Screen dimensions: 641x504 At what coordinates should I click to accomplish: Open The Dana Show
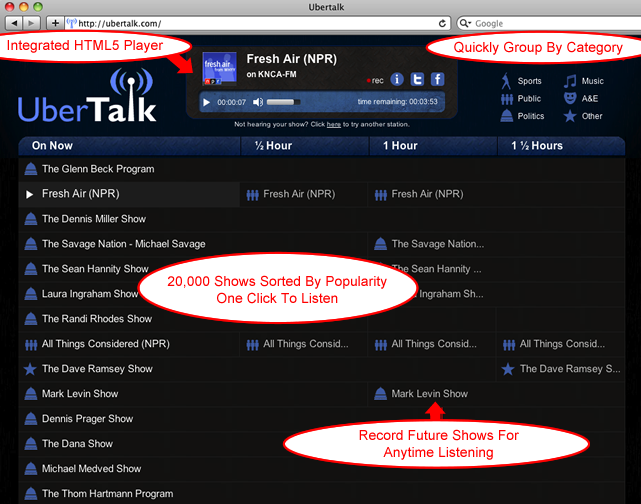tap(77, 444)
